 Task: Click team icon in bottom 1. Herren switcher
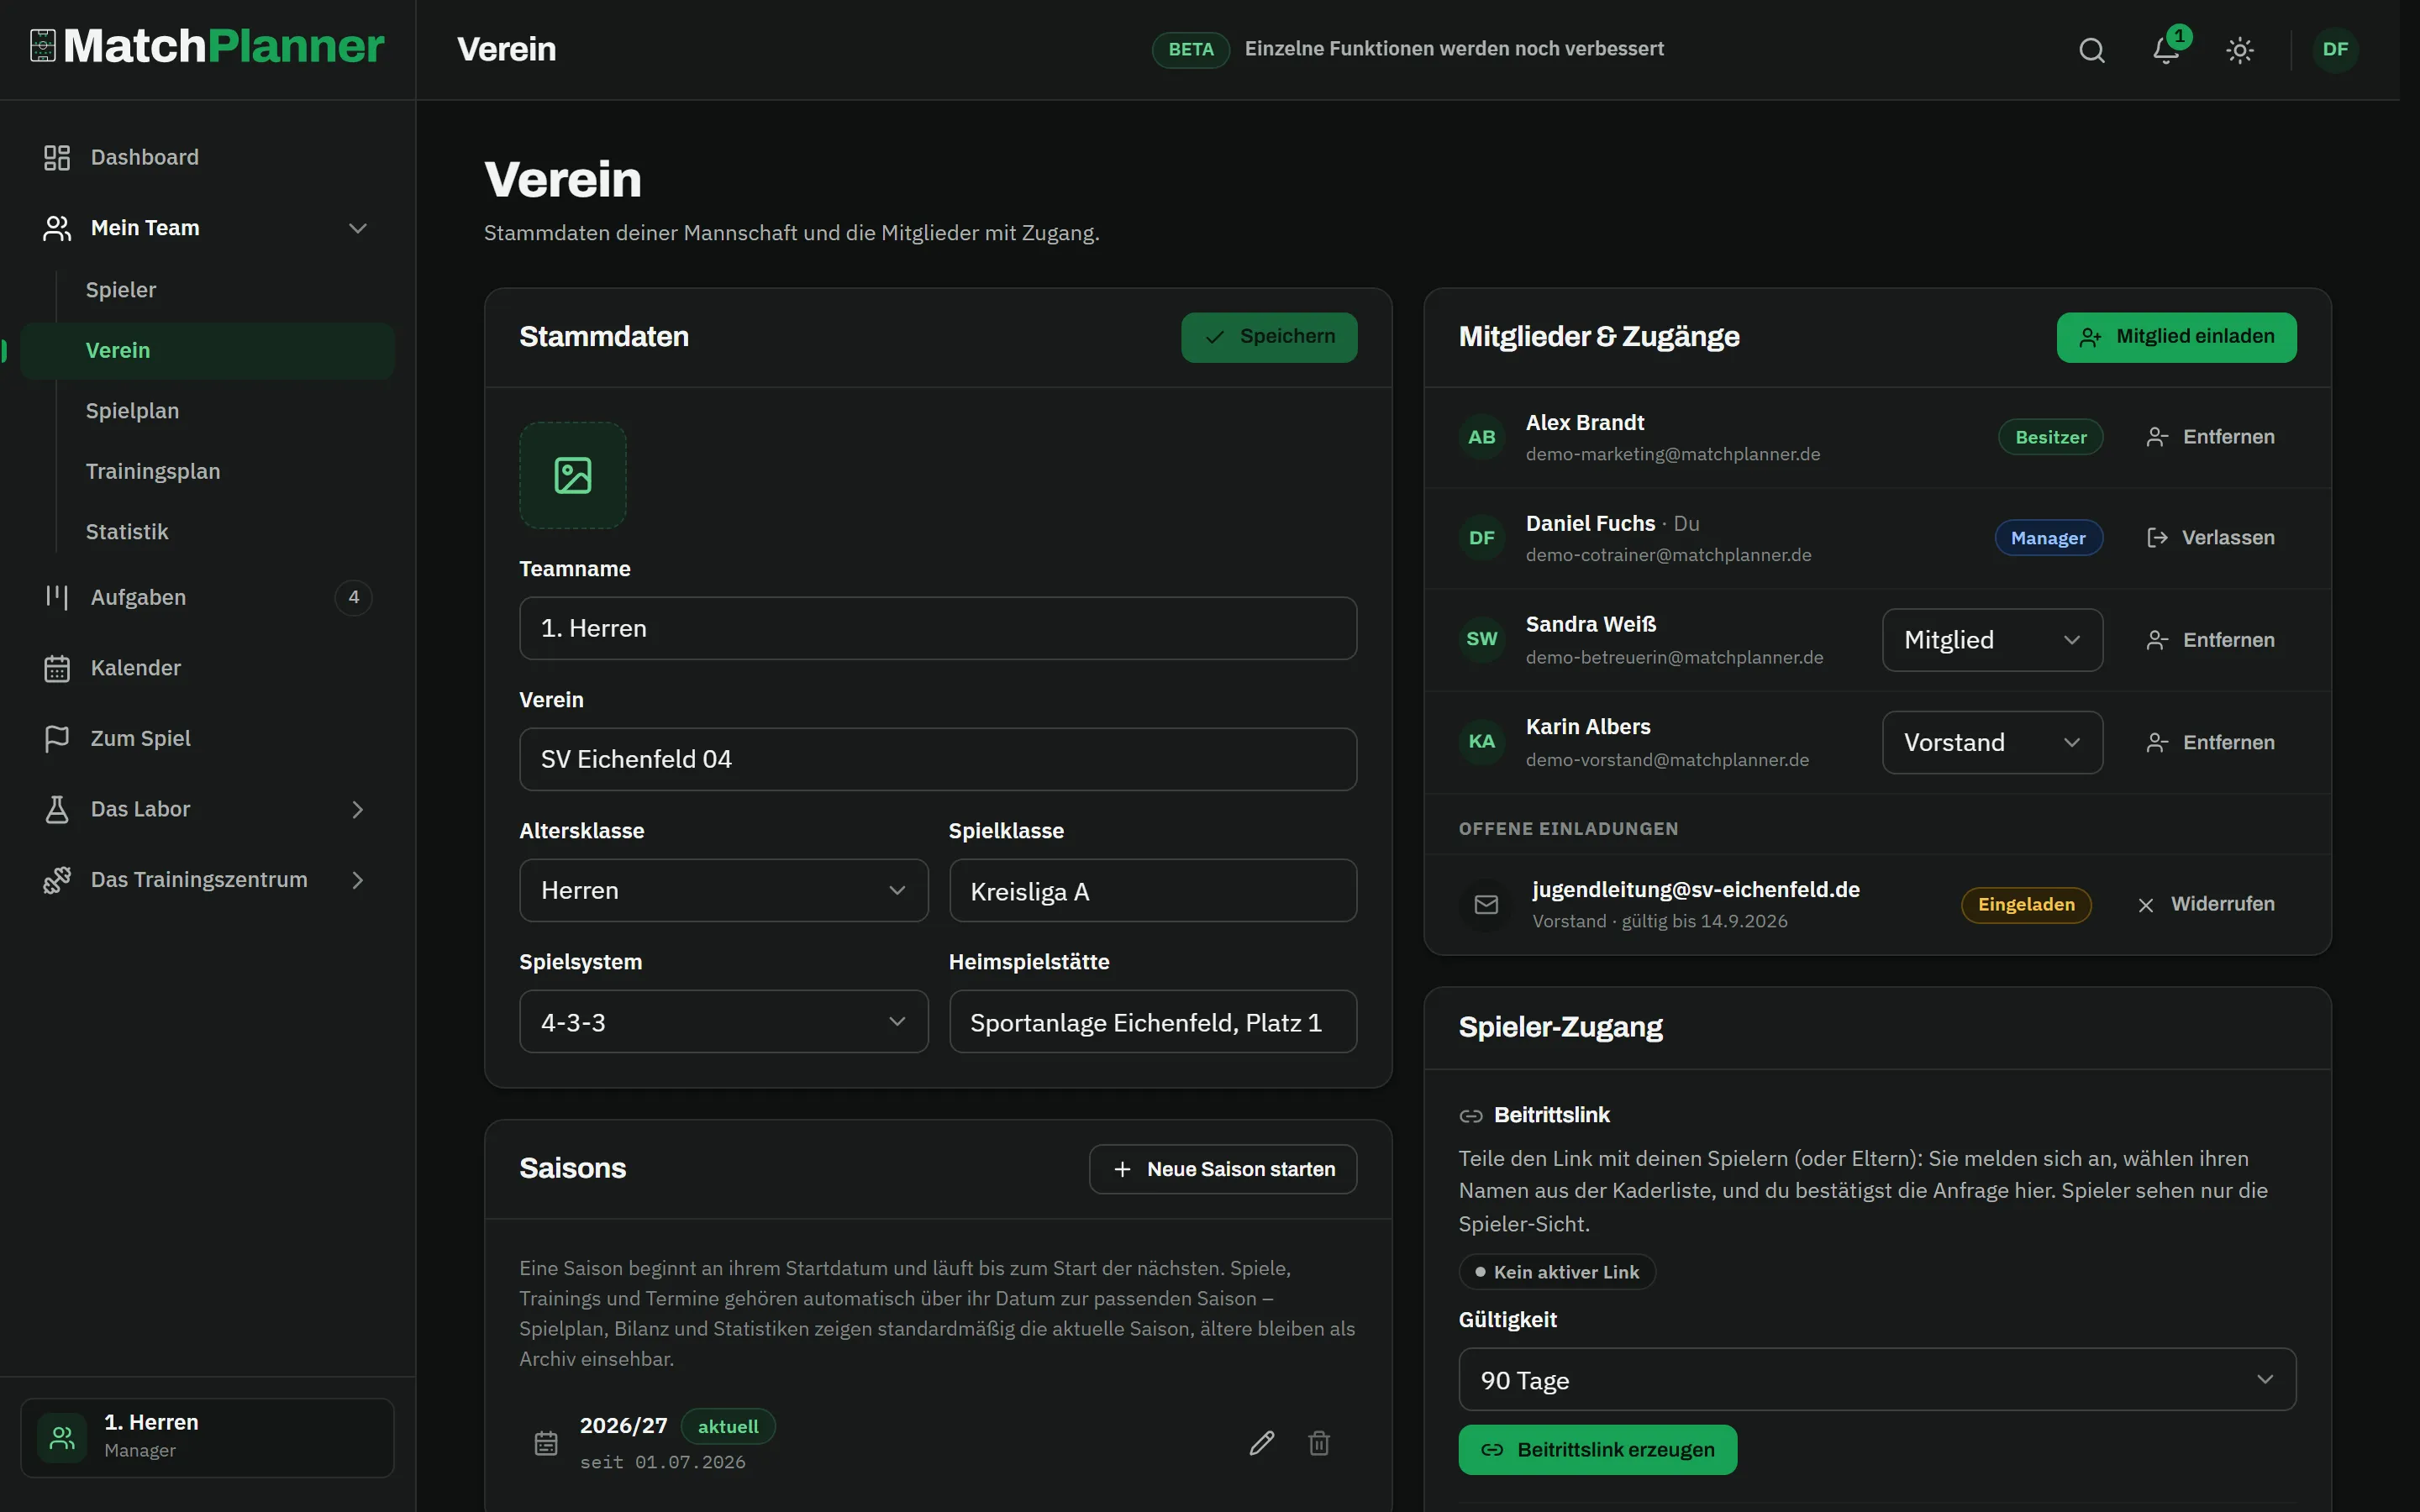click(62, 1438)
